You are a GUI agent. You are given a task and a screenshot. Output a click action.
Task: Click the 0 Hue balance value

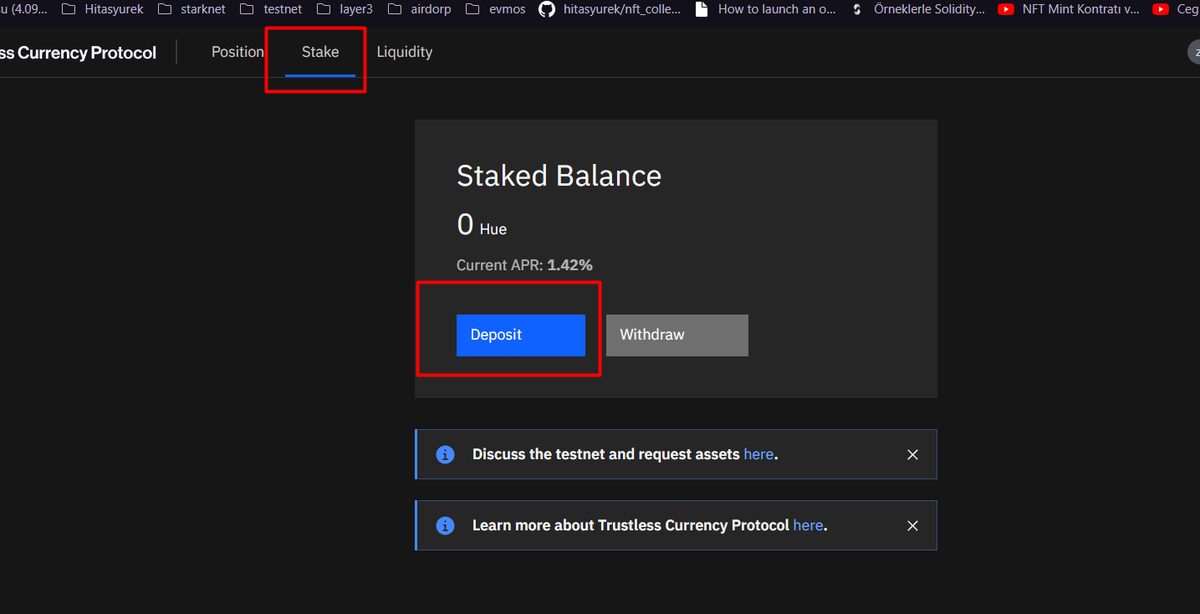pos(481,225)
